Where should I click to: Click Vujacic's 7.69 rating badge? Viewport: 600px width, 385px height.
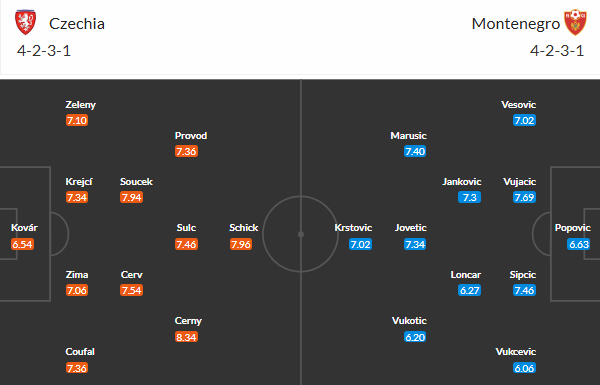[524, 197]
